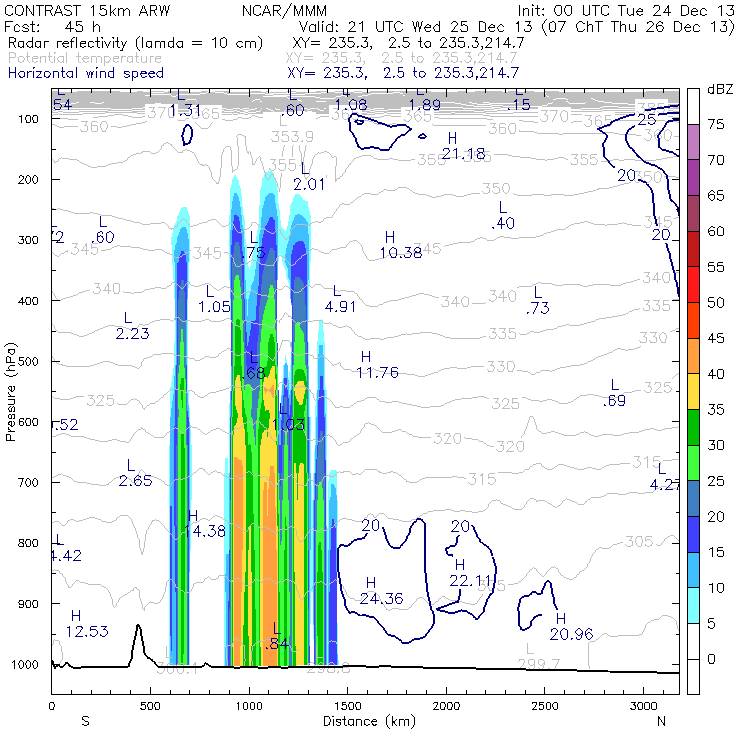This screenshot has height=740, width=740.
Task: Click the wind maximum label 'H 11.76'
Action: click(x=377, y=365)
